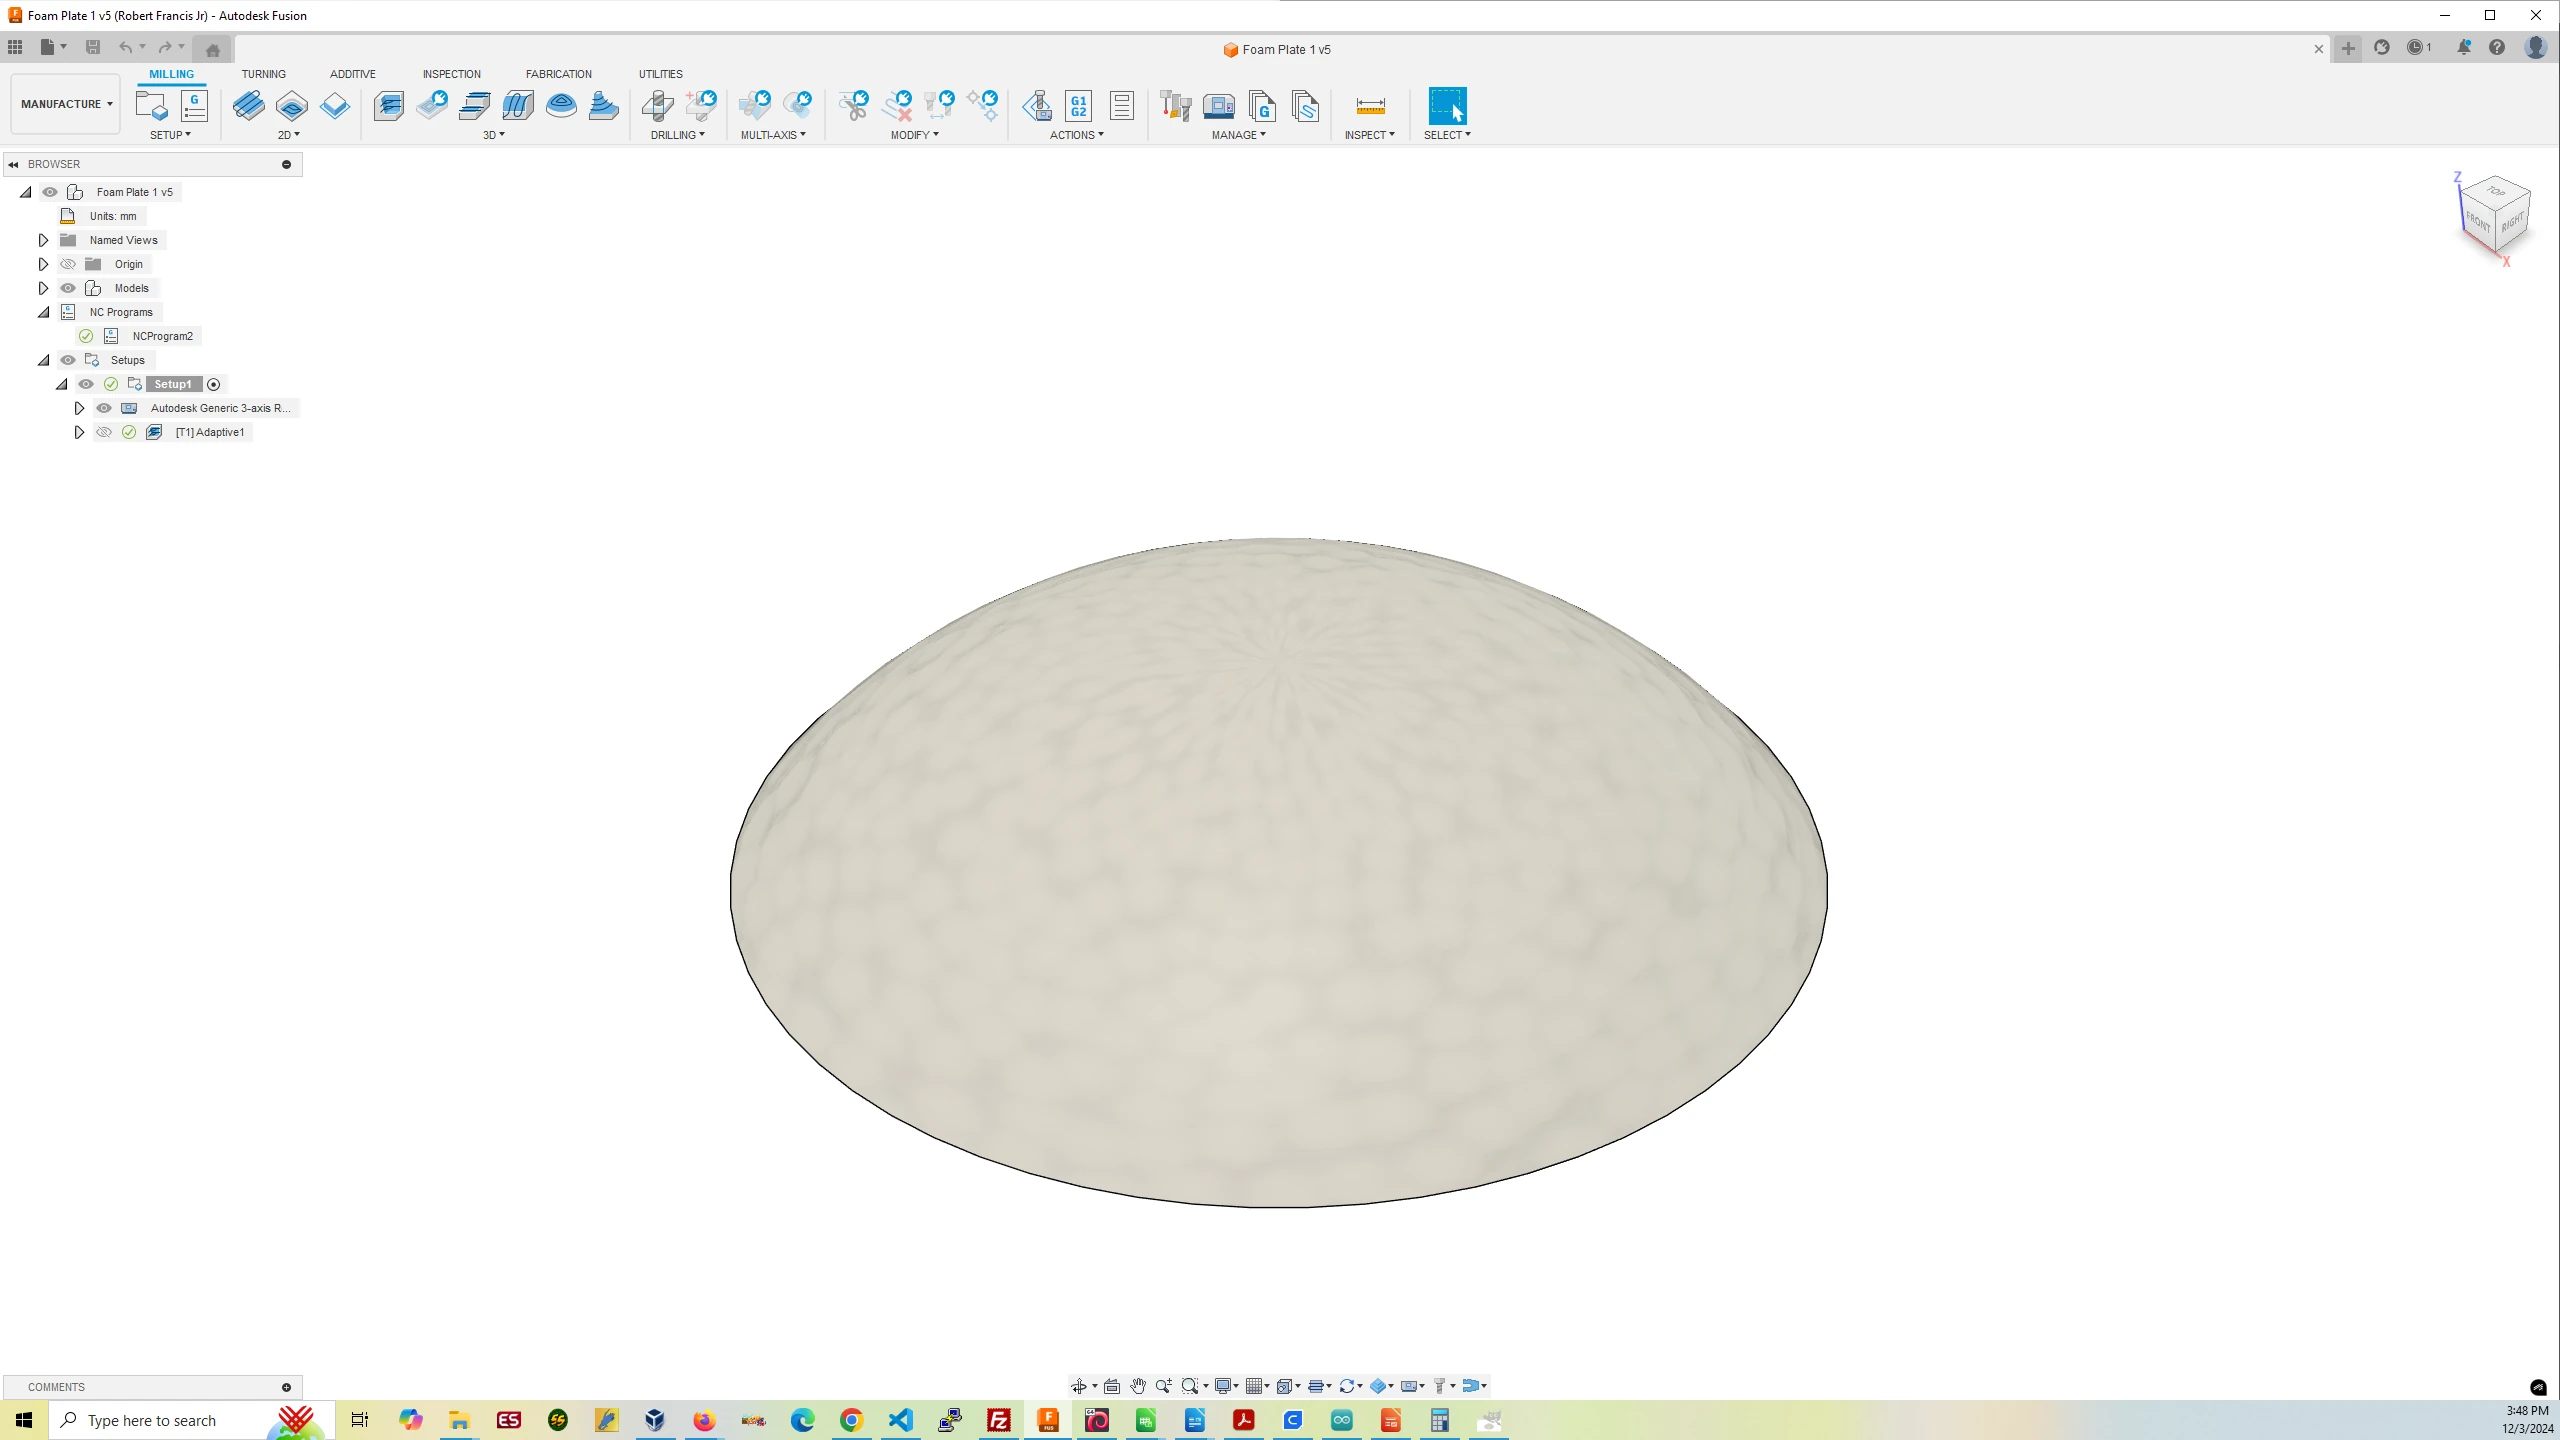Click the Save icon in the quick access bar
Screen dimensions: 2560x1440
[93, 47]
